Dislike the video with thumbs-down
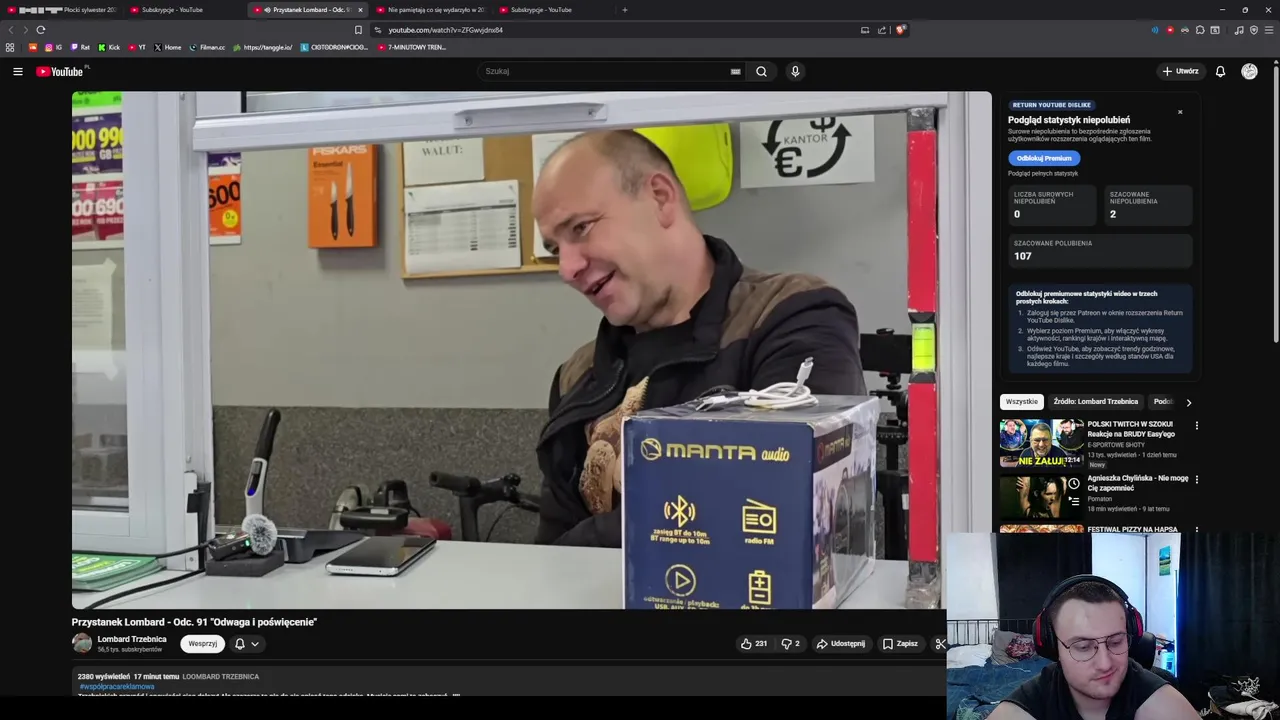The image size is (1280, 720). (x=790, y=644)
